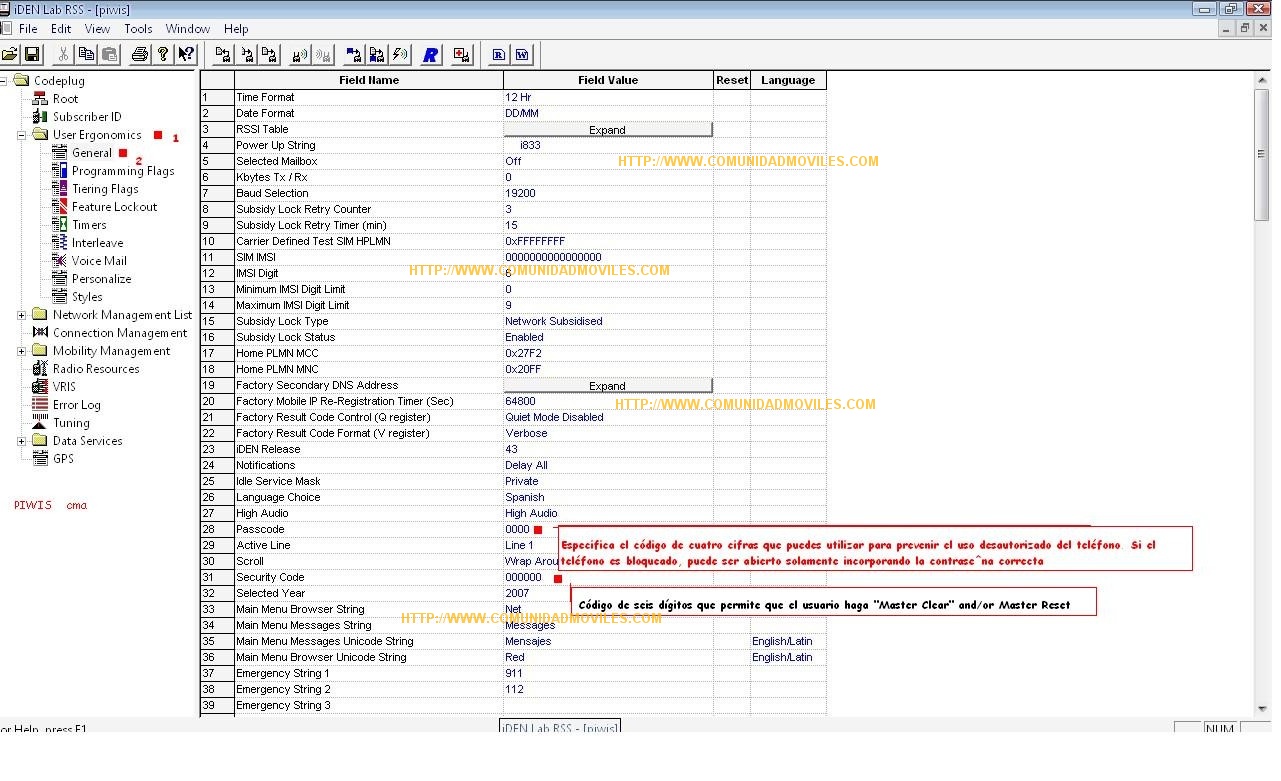Click the lightning bolt radio toolbar icon

(x=399, y=54)
